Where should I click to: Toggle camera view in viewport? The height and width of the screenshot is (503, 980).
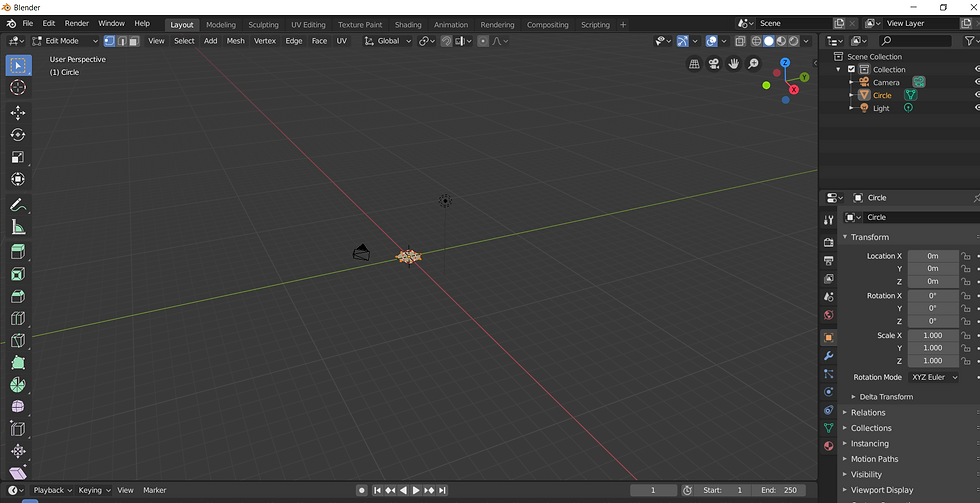(713, 64)
